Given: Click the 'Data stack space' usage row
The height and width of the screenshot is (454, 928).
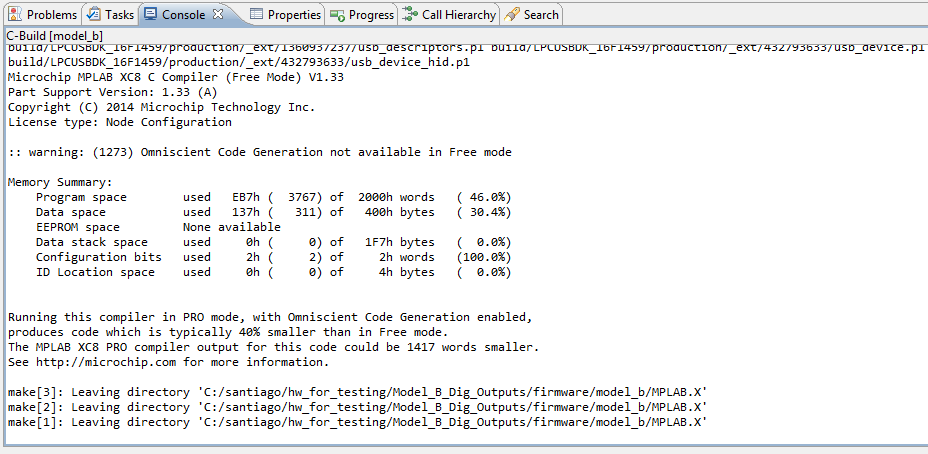Looking at the screenshot, I should 273,242.
